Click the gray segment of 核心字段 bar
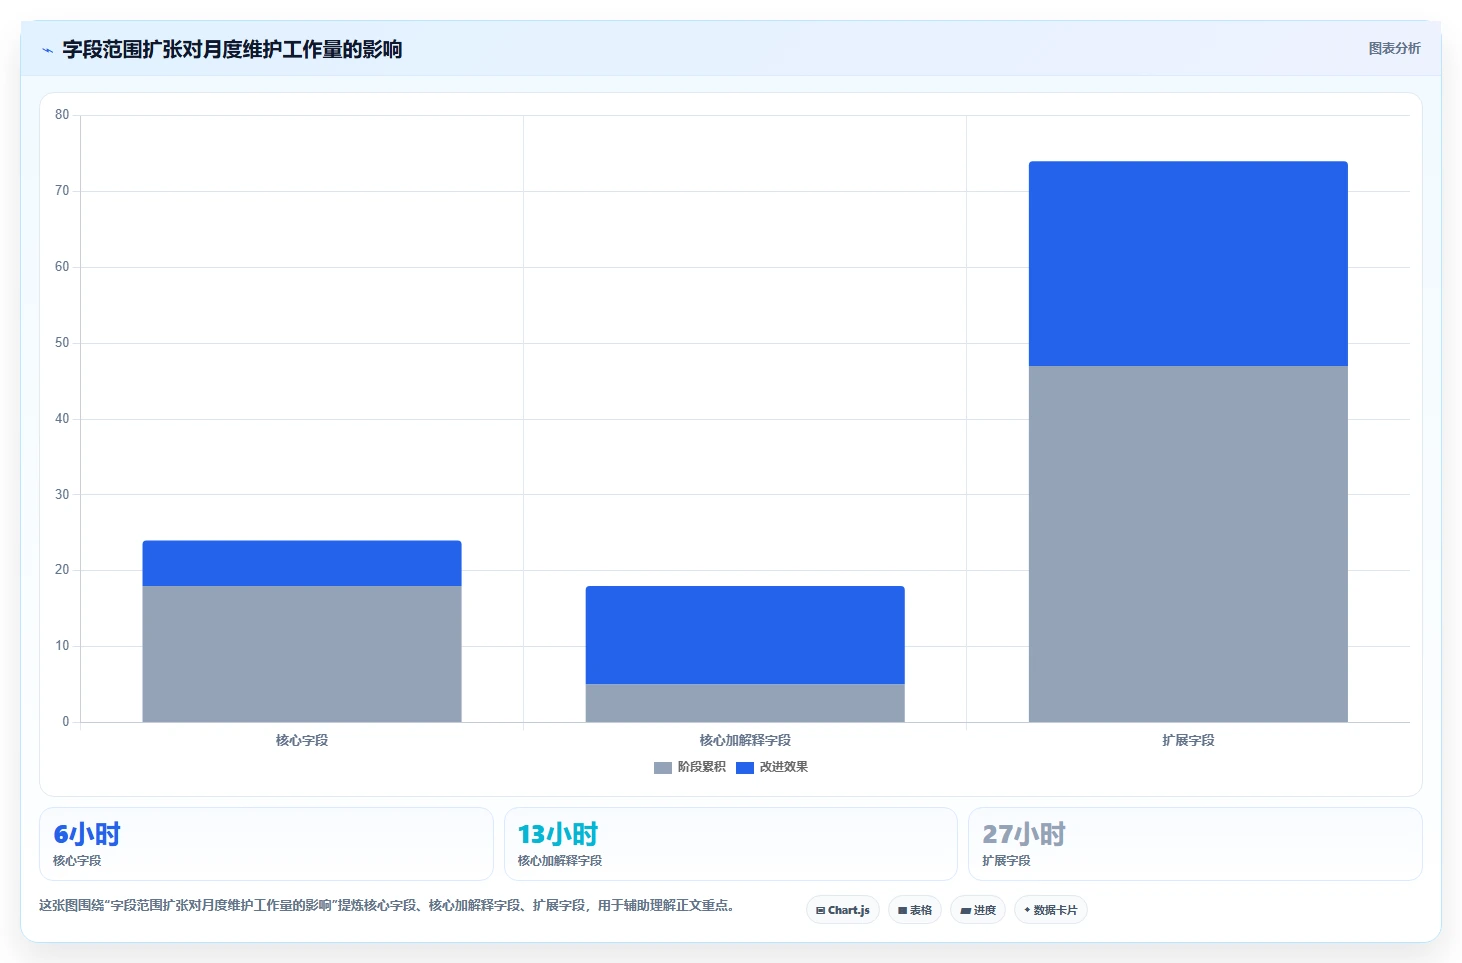This screenshot has height=963, width=1462. [x=302, y=654]
